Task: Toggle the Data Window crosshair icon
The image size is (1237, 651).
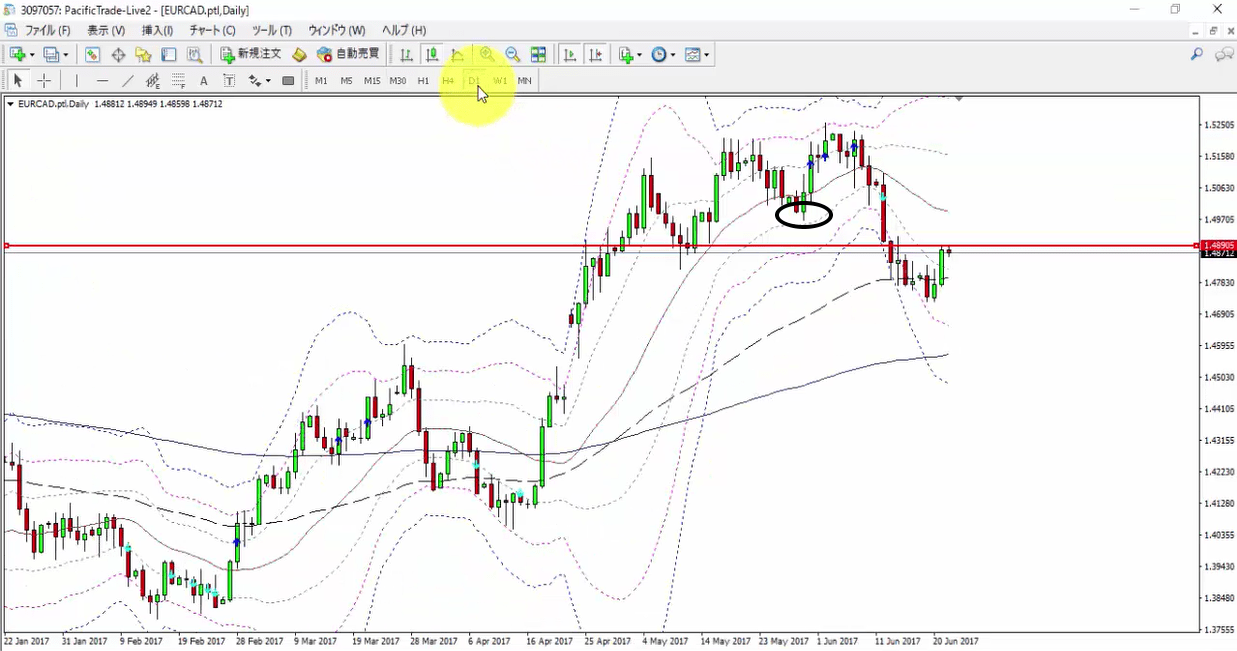Action: pyautogui.click(x=118, y=55)
